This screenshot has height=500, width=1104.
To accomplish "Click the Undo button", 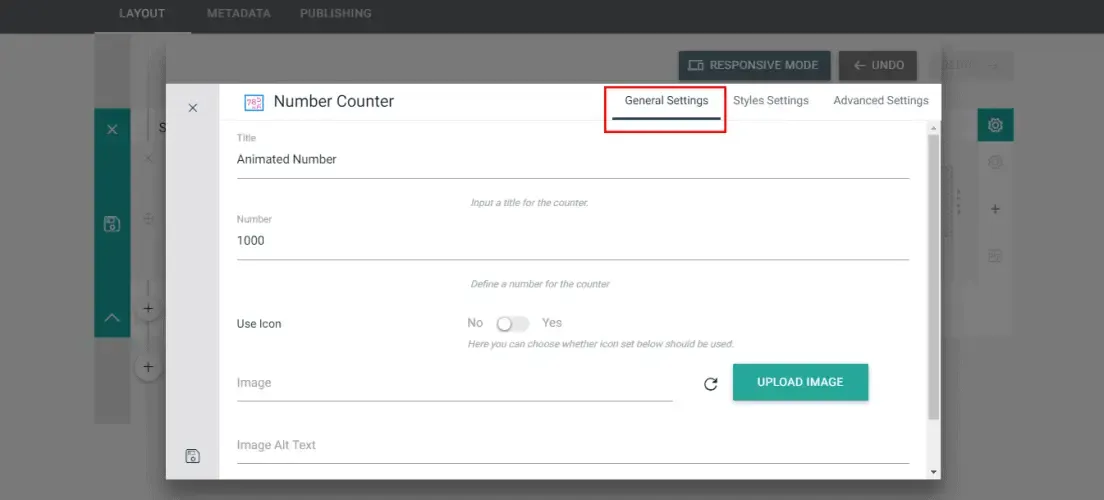I will [878, 65].
